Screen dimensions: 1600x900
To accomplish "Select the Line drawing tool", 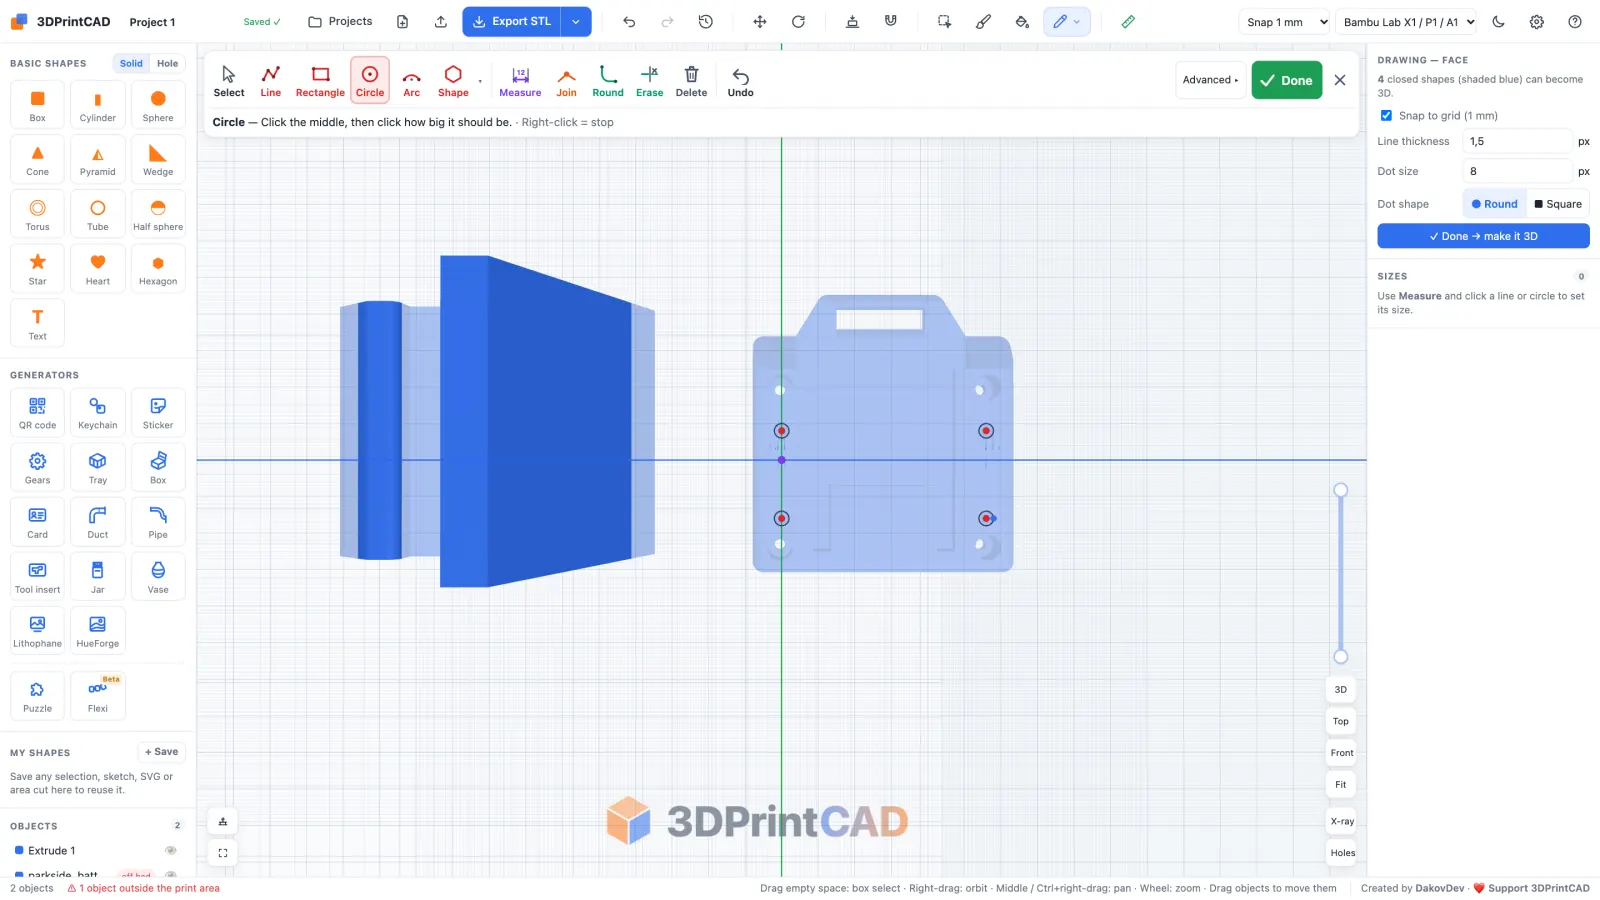I will (x=270, y=81).
